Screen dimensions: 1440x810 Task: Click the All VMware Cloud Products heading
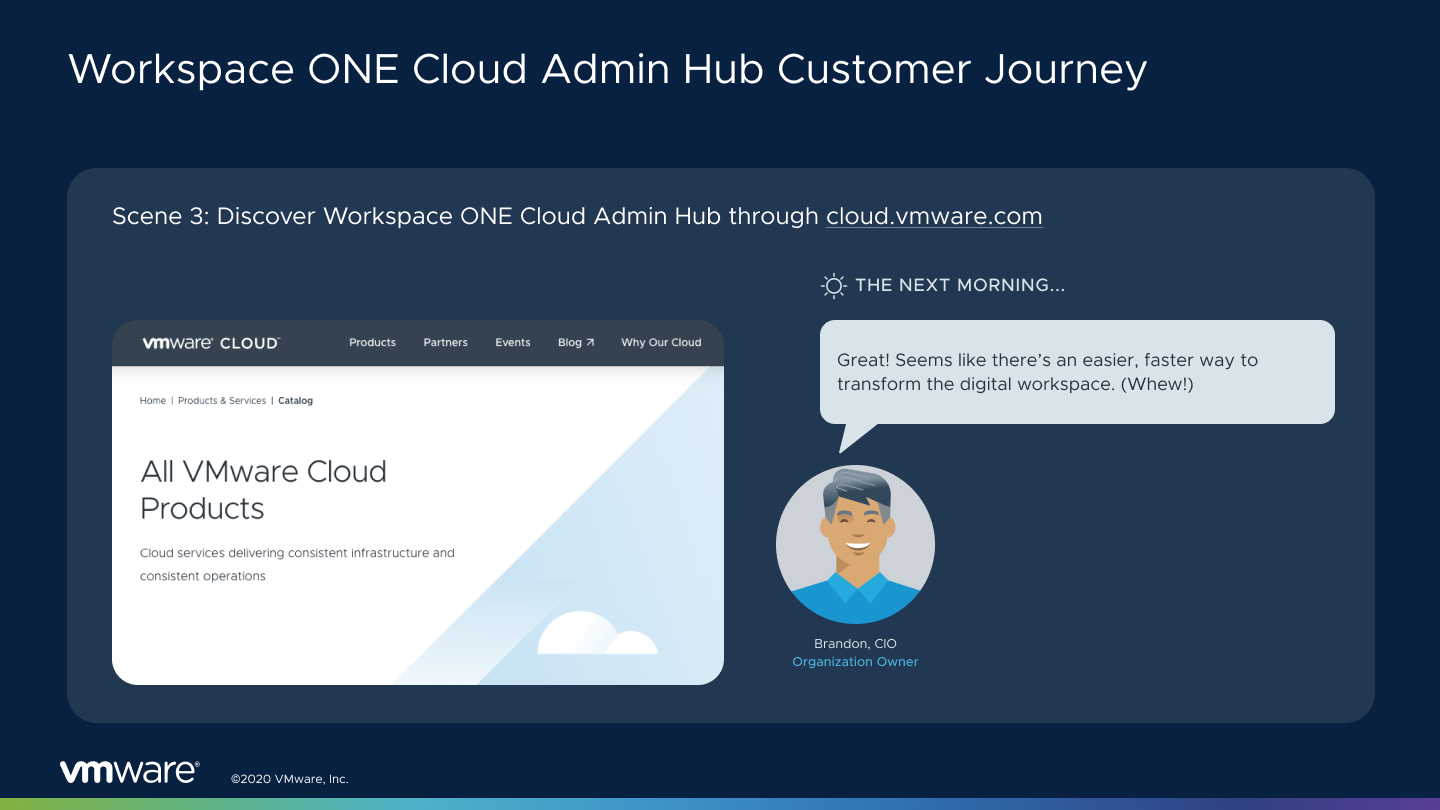tap(263, 489)
